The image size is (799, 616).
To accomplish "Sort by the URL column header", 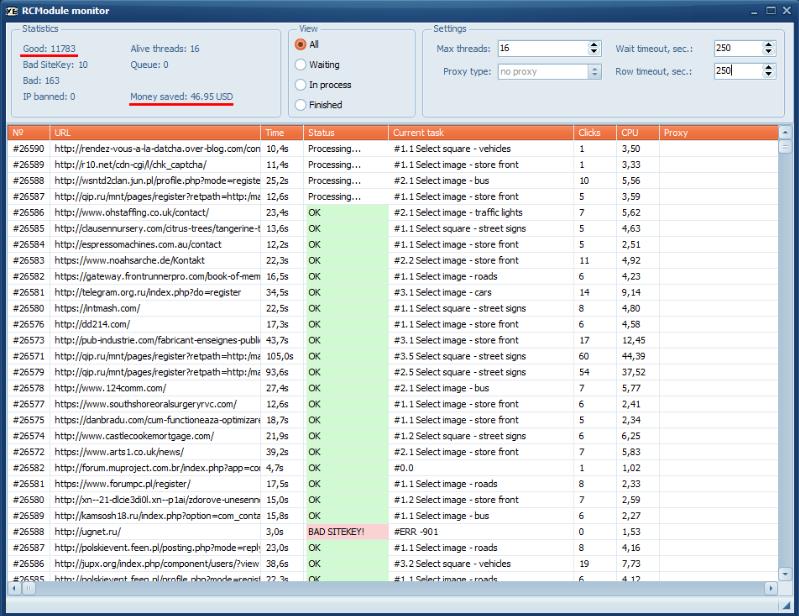I will (x=155, y=132).
